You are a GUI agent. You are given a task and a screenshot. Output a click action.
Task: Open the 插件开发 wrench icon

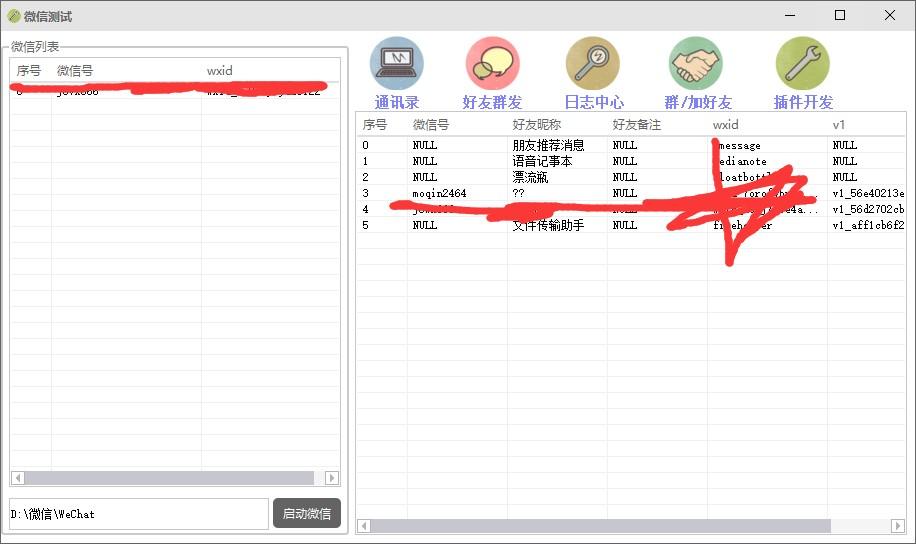coord(803,63)
